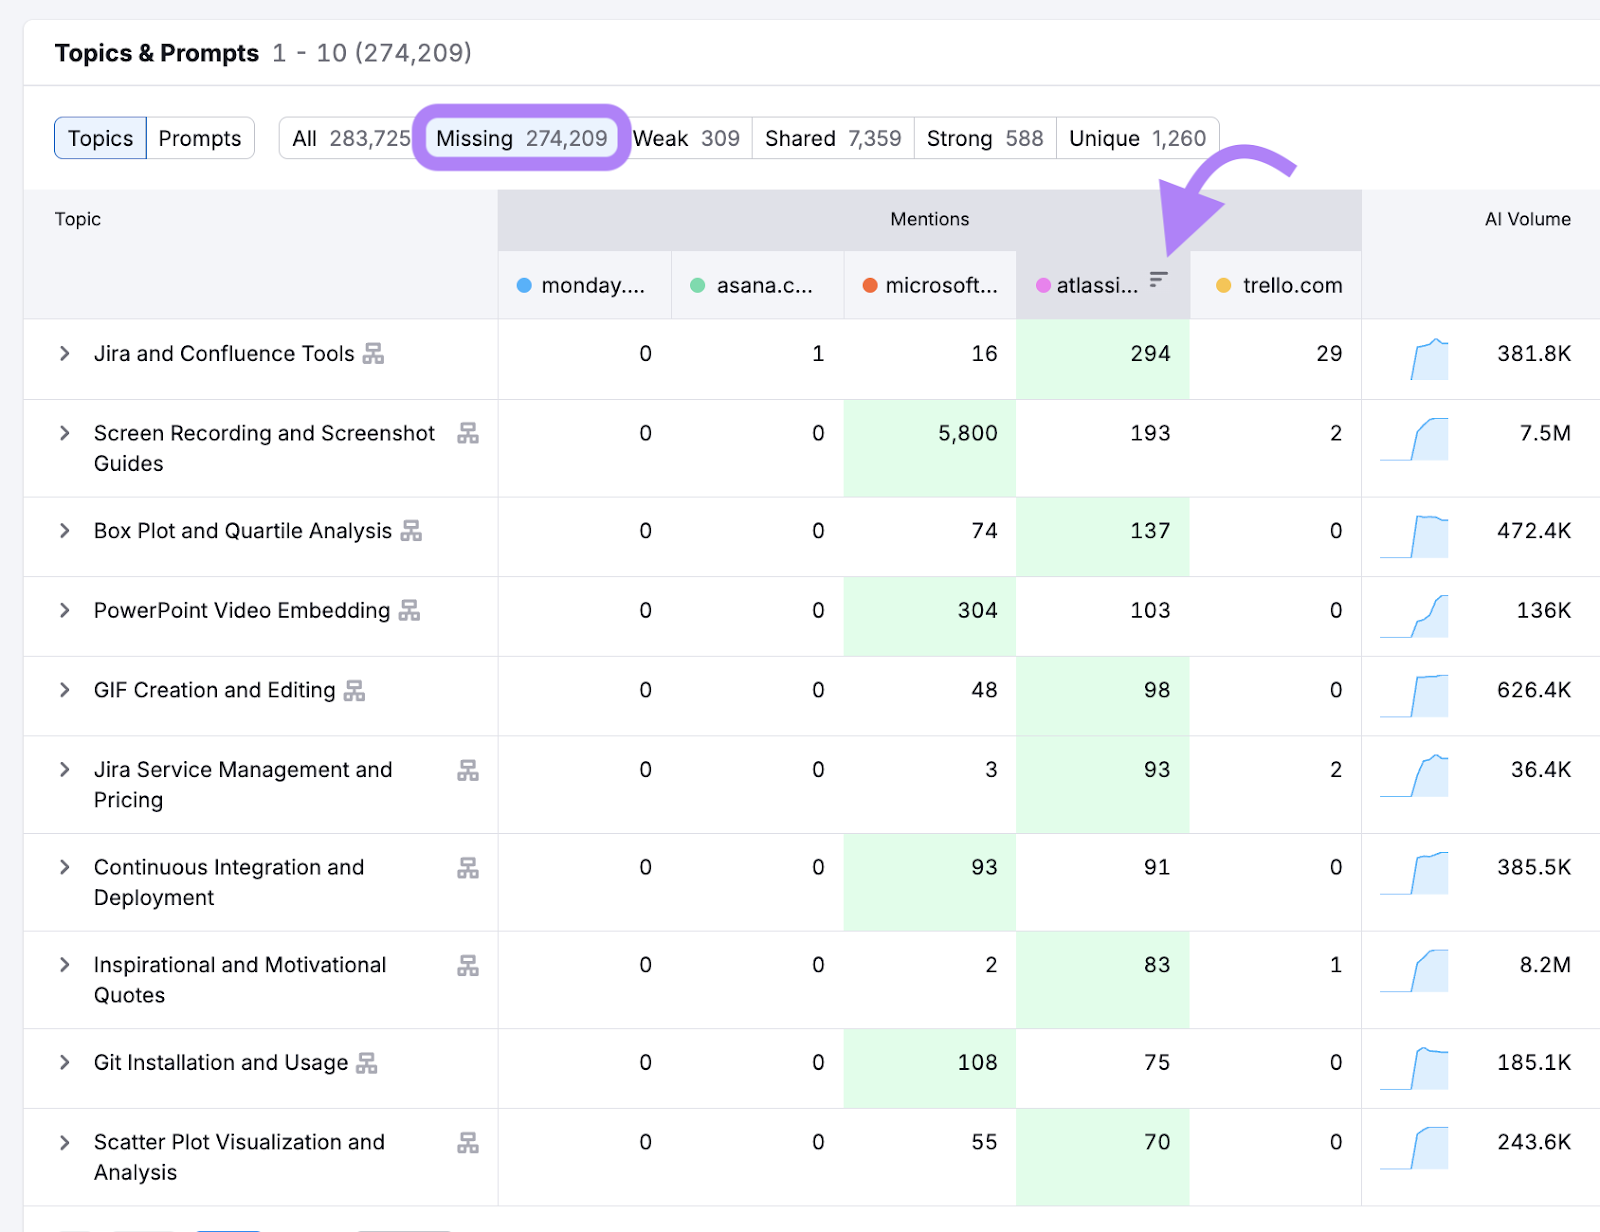Switch to the Missing filter tab
This screenshot has height=1232, width=1600.
click(520, 138)
